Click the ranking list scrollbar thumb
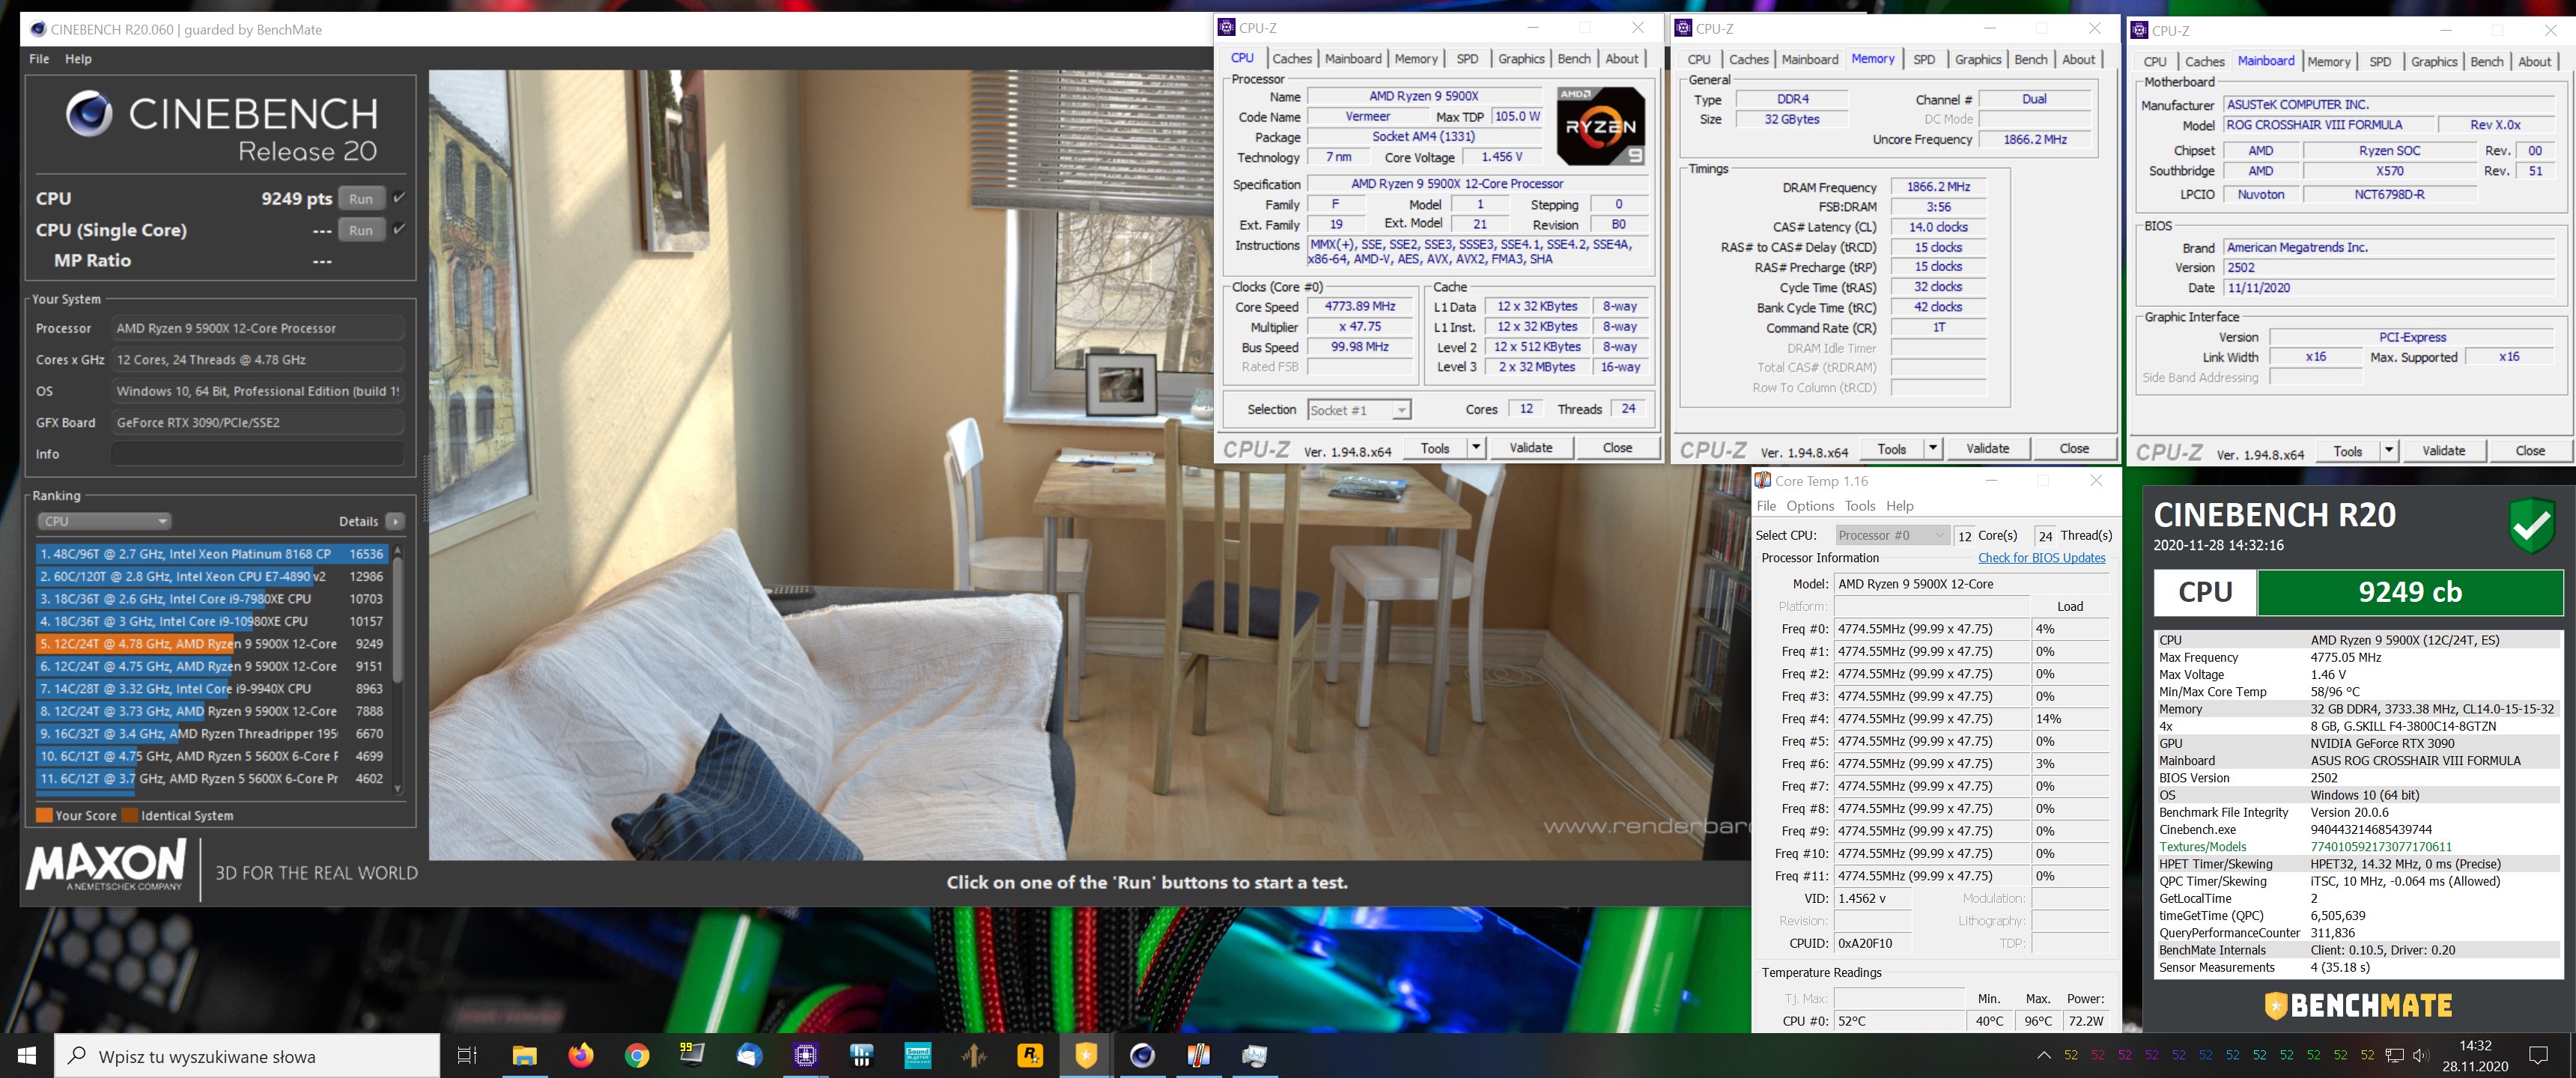The width and height of the screenshot is (2576, 1078). 397,620
